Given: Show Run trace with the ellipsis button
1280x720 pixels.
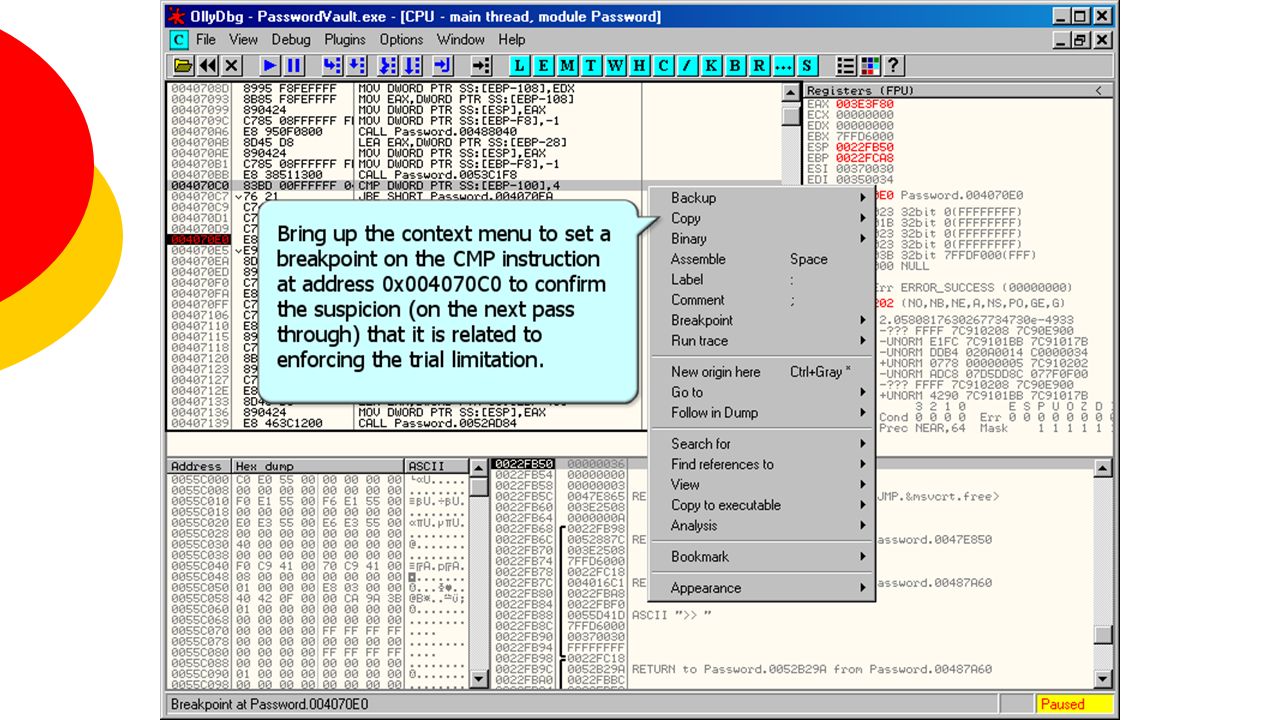Looking at the screenshot, I should (x=784, y=66).
